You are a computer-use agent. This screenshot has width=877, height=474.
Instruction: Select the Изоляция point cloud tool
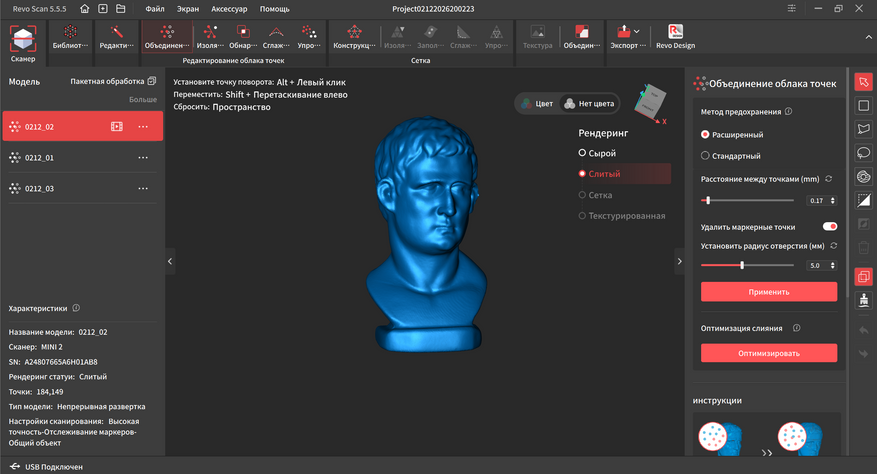pyautogui.click(x=210, y=37)
